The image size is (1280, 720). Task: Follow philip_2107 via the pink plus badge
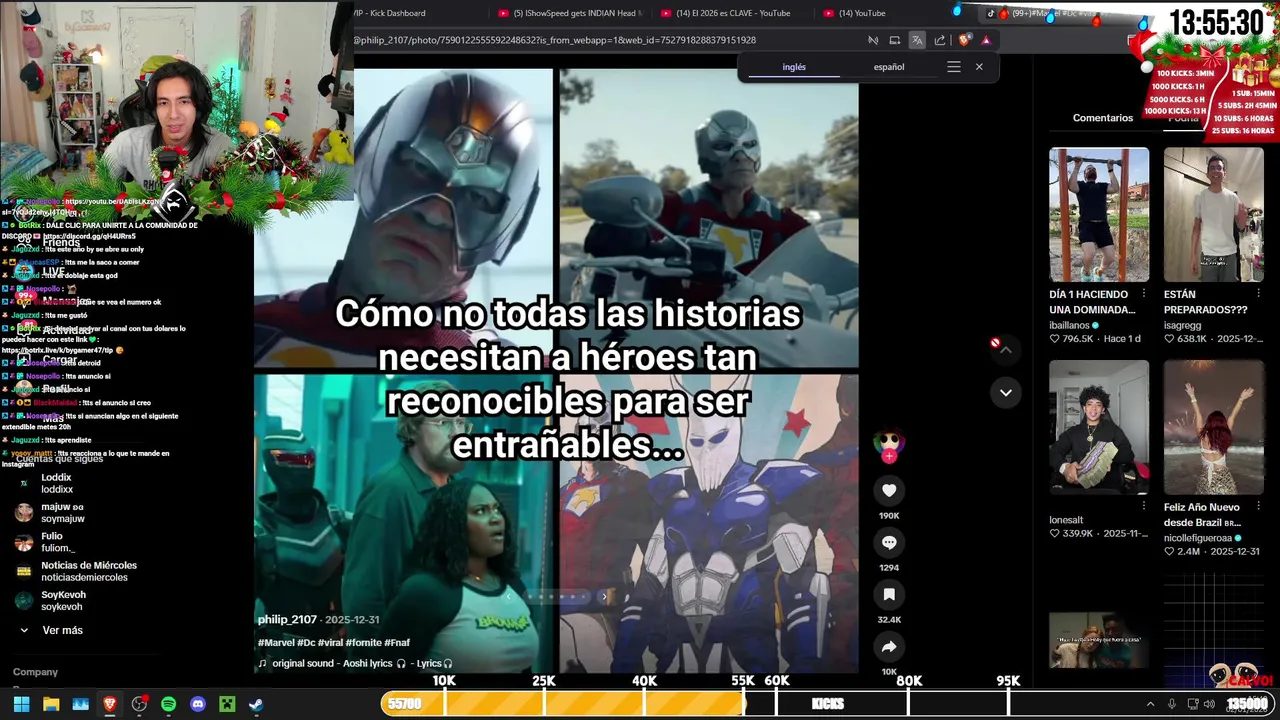tap(889, 456)
